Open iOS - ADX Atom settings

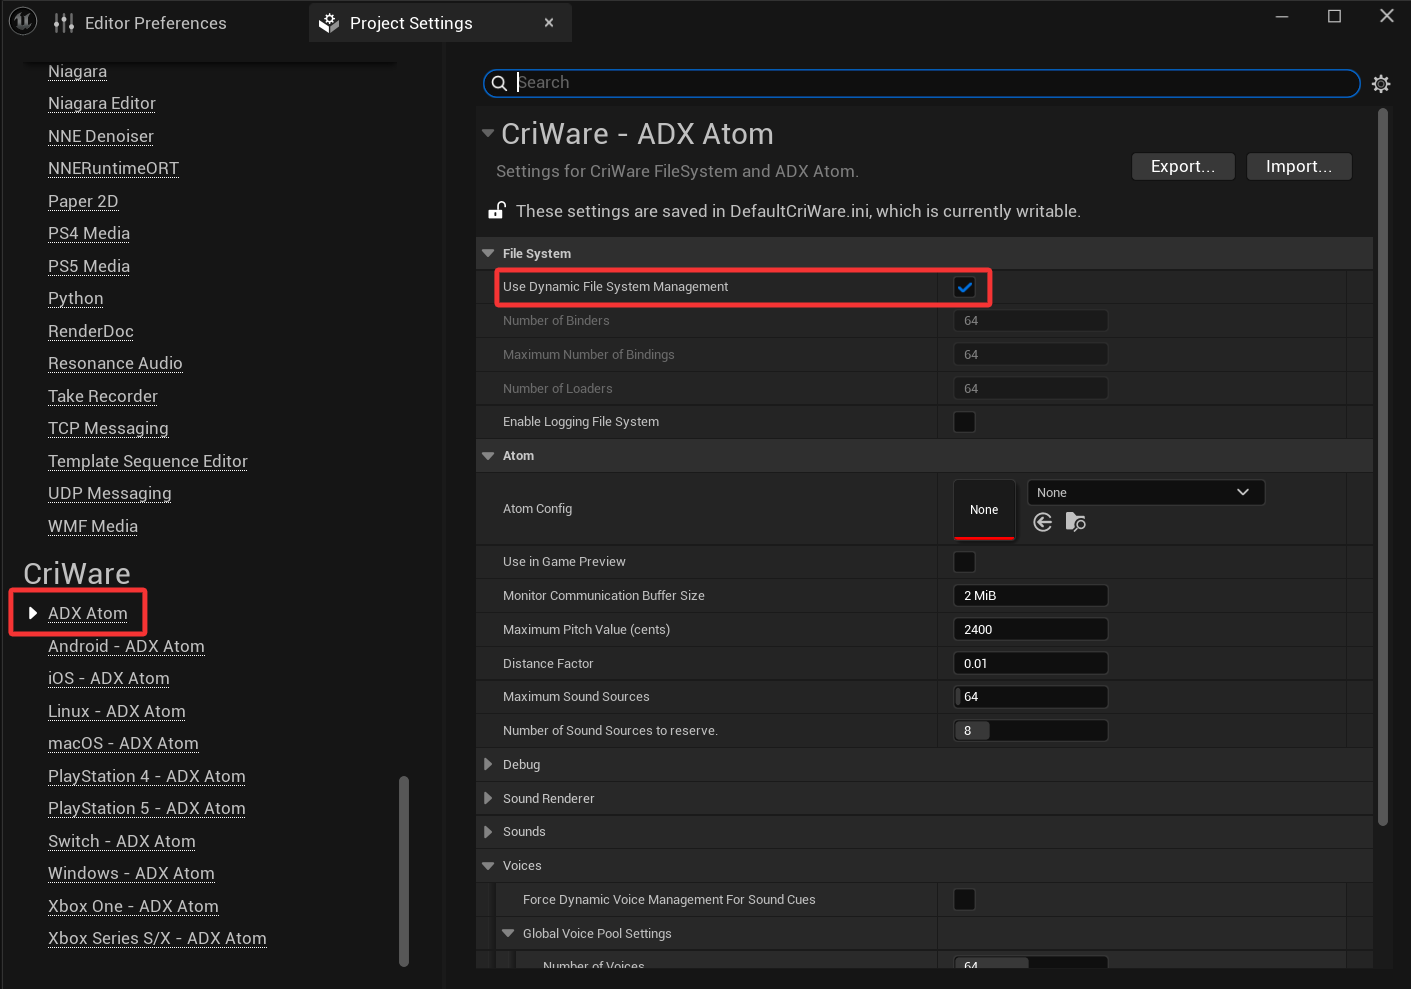(109, 679)
